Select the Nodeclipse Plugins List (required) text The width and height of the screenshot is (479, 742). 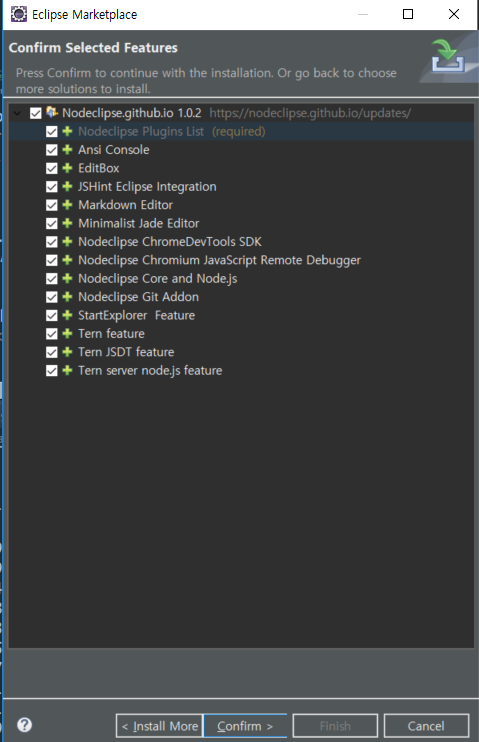coord(172,132)
